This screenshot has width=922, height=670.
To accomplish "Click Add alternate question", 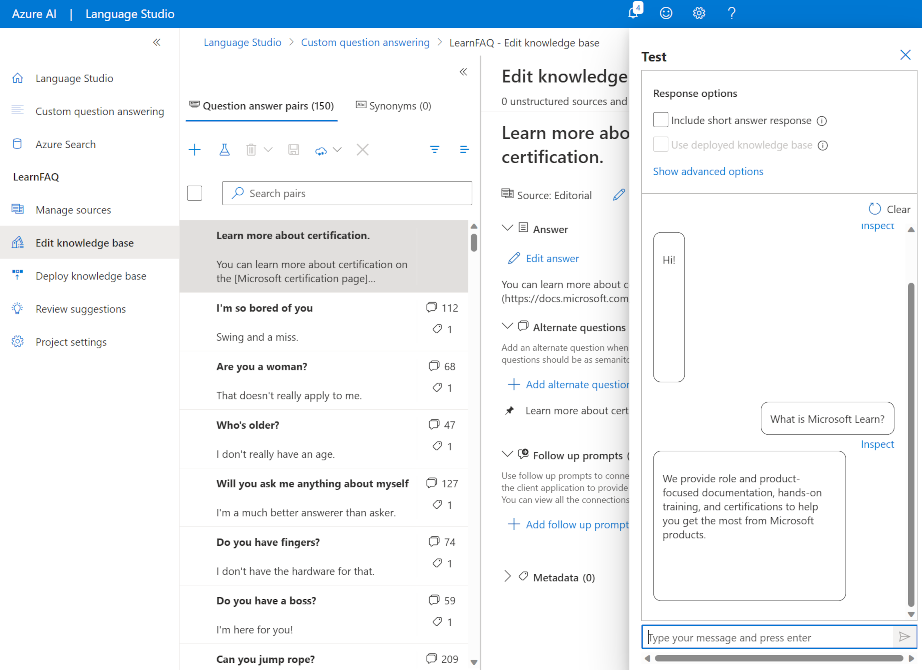I will click(568, 384).
